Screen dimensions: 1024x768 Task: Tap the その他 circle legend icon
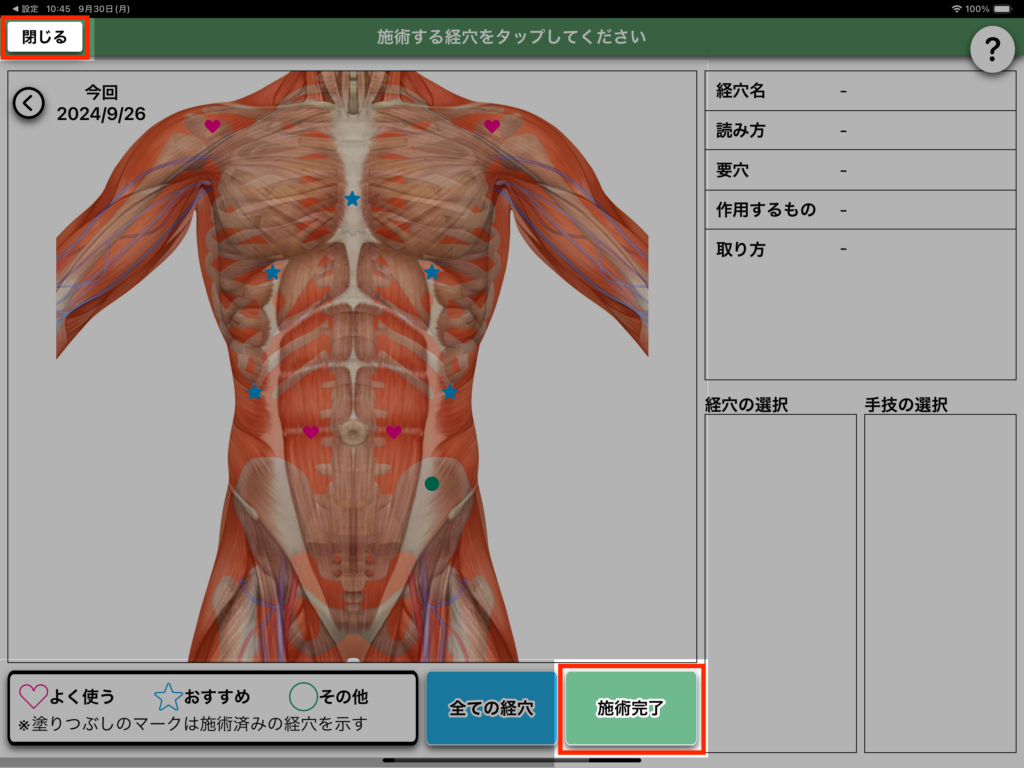pyautogui.click(x=303, y=696)
